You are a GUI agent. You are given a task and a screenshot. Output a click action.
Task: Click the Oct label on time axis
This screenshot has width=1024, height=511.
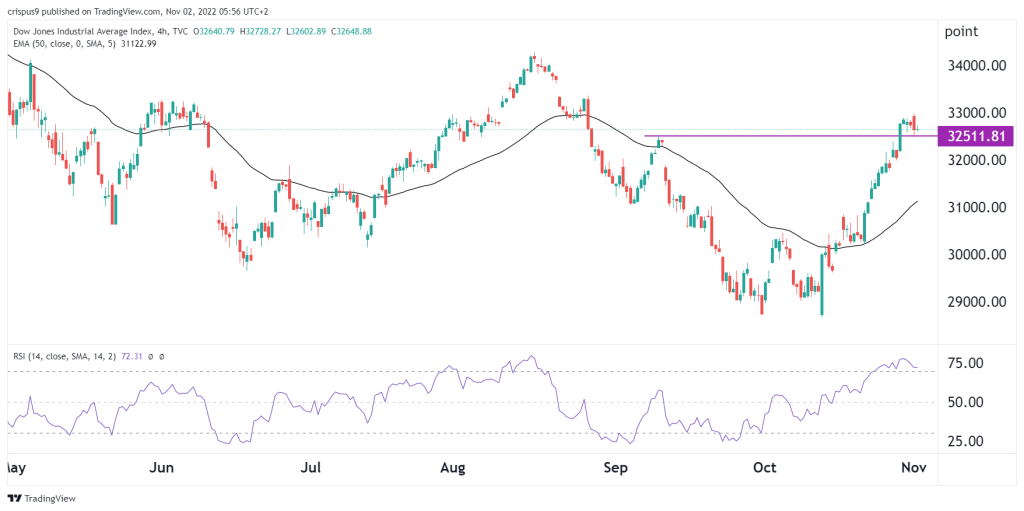[x=764, y=468]
